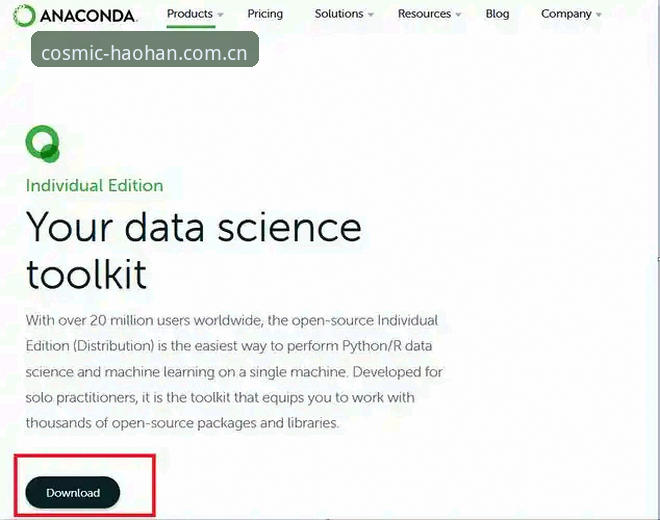This screenshot has width=660, height=520.
Task: Expand the Resources dropdown arrow
Action: (458, 15)
